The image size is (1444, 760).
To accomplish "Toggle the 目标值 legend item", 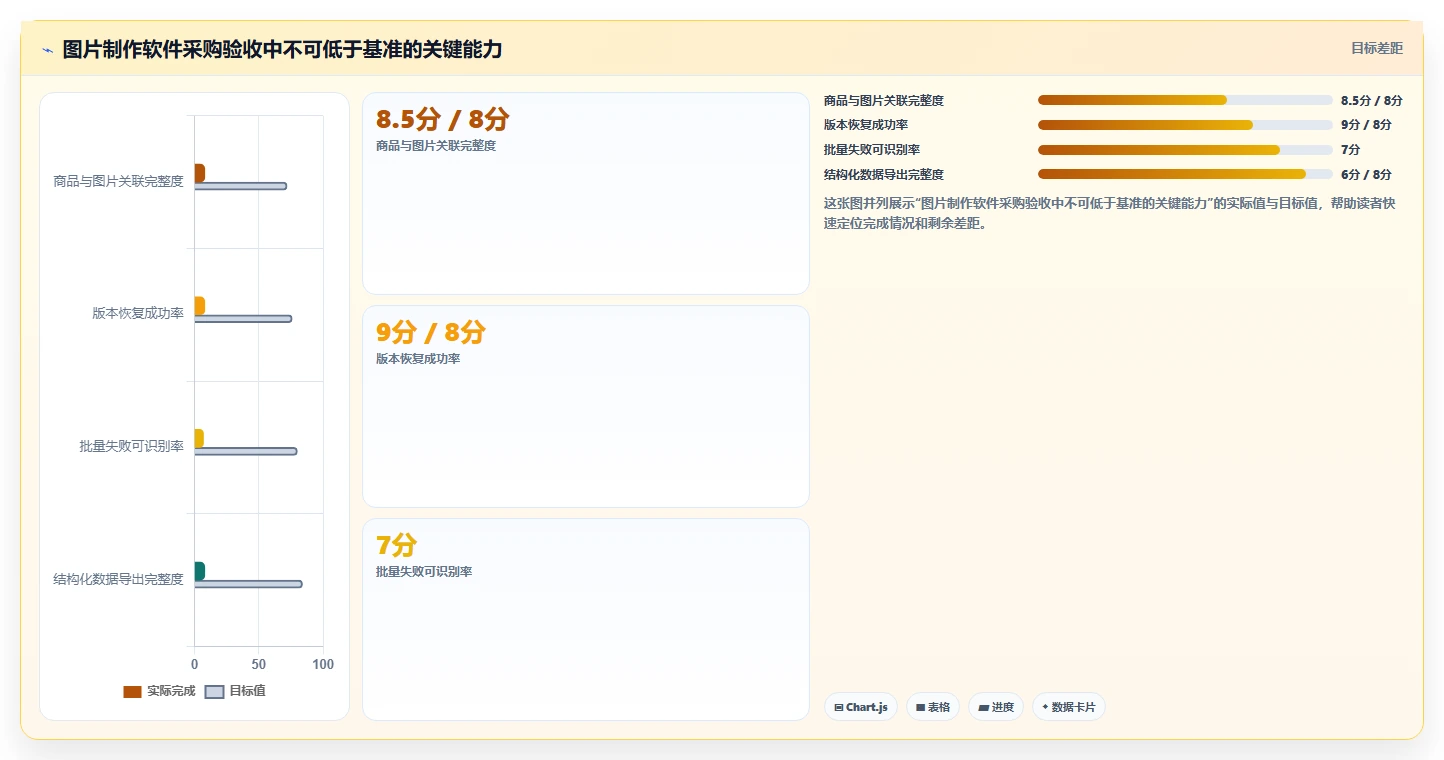I will click(x=235, y=691).
